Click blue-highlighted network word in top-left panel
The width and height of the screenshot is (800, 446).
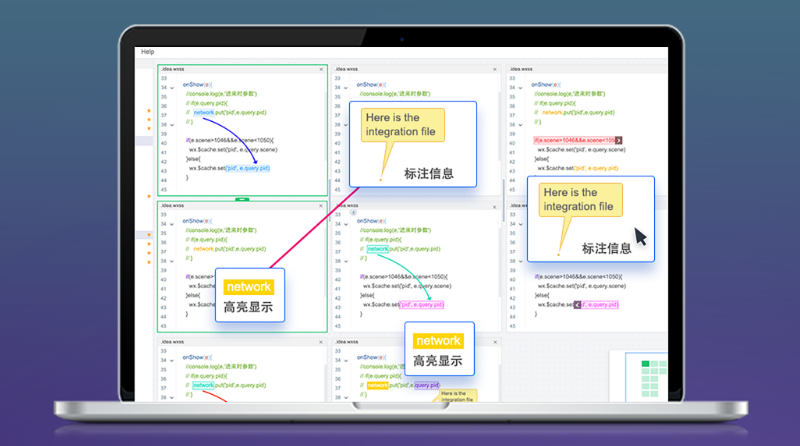pyautogui.click(x=204, y=113)
